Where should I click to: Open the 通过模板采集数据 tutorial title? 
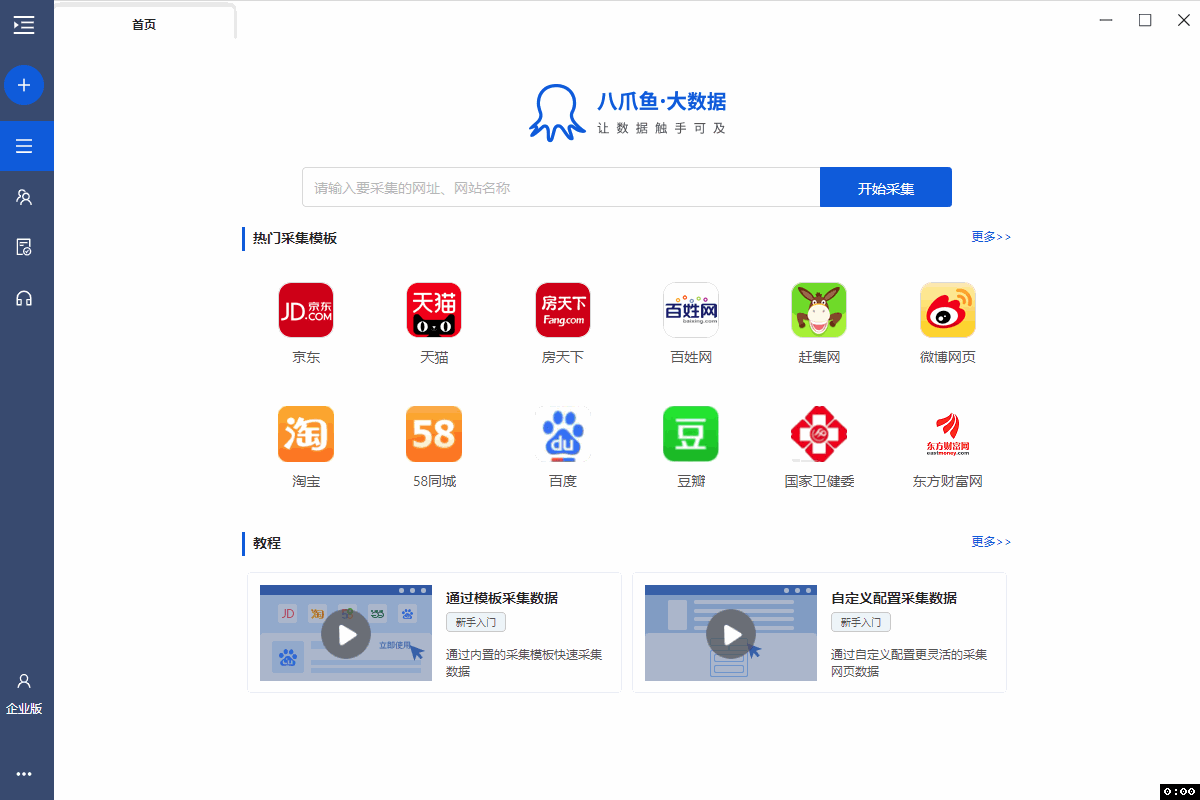(x=502, y=598)
